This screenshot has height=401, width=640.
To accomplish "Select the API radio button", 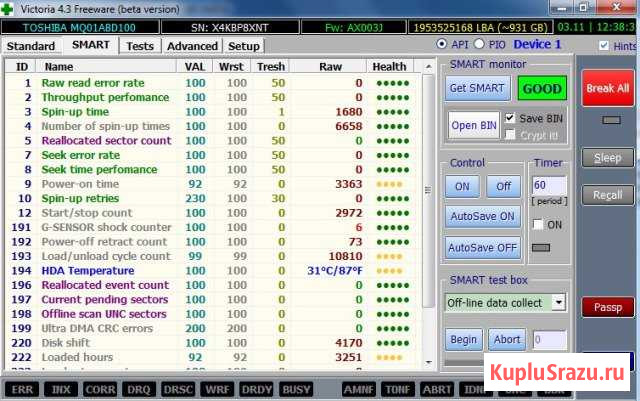I will [x=443, y=45].
